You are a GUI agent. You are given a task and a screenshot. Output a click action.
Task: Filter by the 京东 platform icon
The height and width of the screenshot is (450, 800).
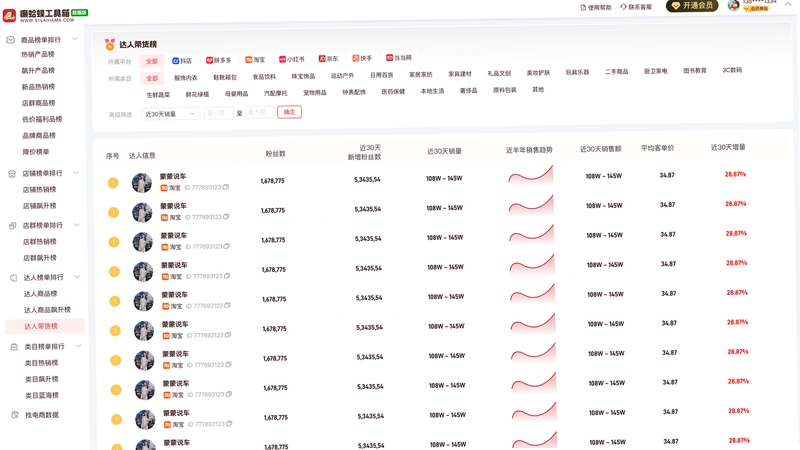coord(322,59)
